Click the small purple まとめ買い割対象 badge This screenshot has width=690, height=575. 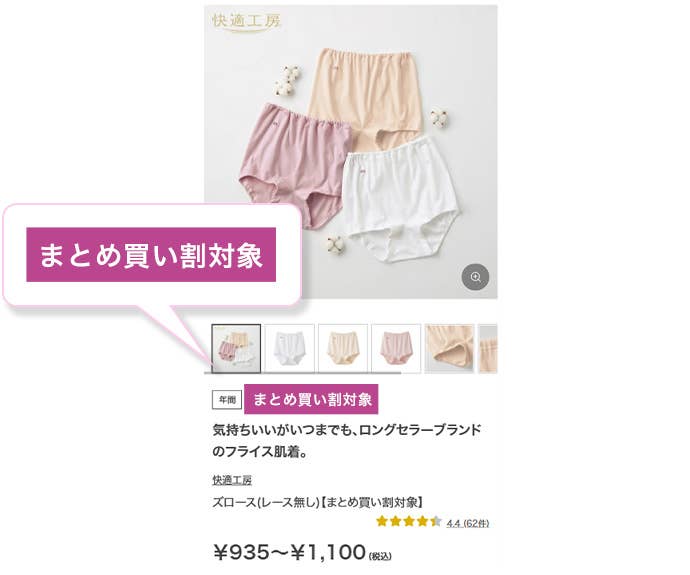click(311, 399)
